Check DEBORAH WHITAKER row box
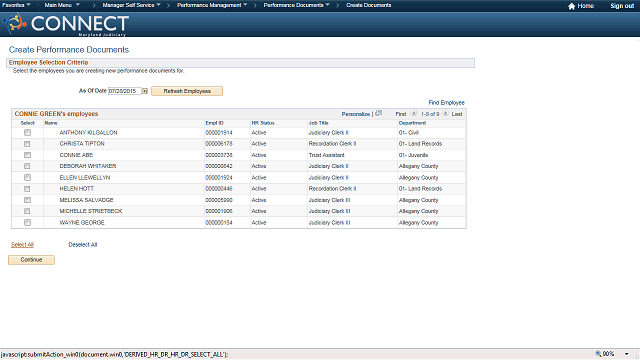The image size is (640, 360). click(x=27, y=166)
